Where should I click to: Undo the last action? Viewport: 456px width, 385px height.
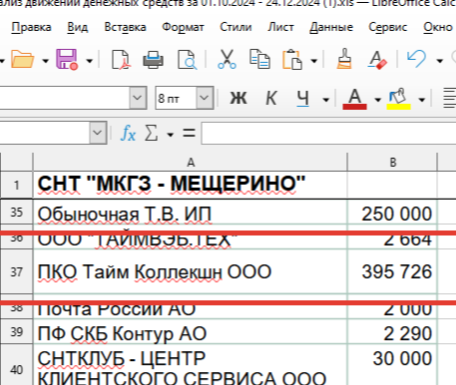(416, 59)
